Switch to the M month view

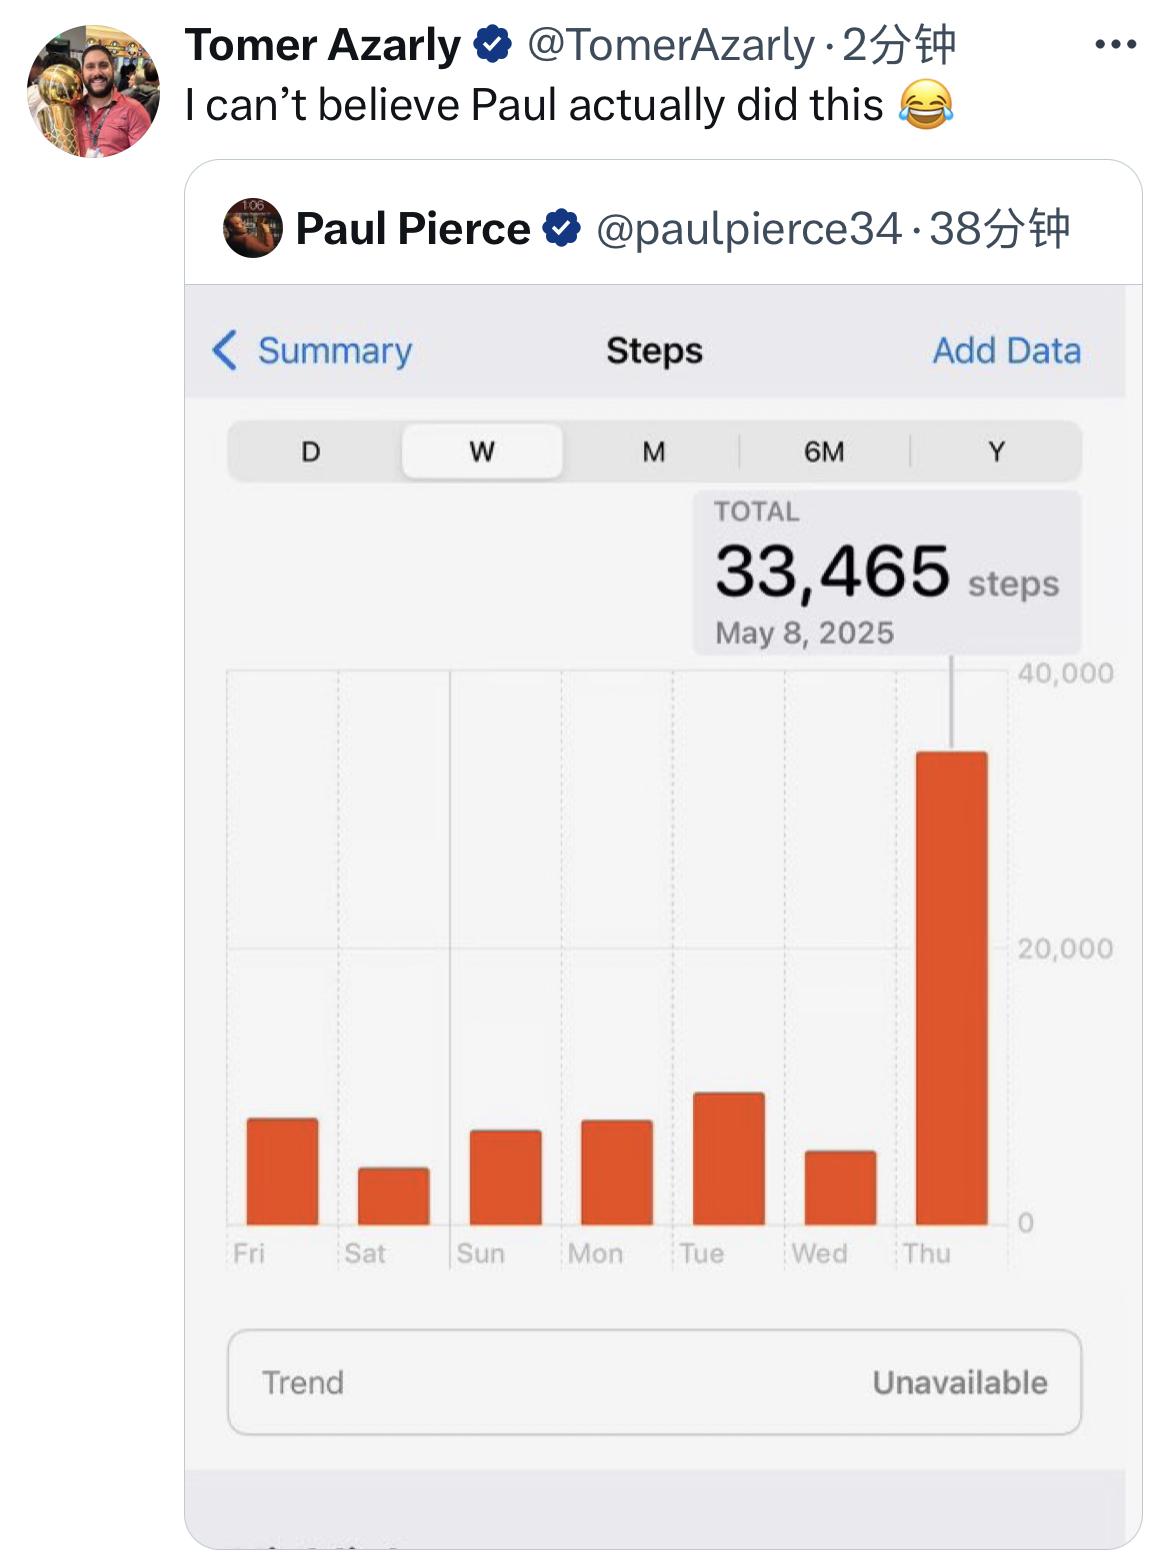click(653, 452)
